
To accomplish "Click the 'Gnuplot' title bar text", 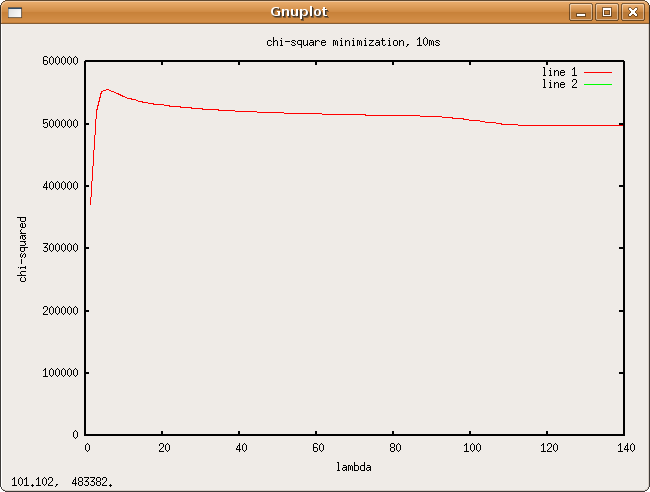I will (x=298, y=12).
